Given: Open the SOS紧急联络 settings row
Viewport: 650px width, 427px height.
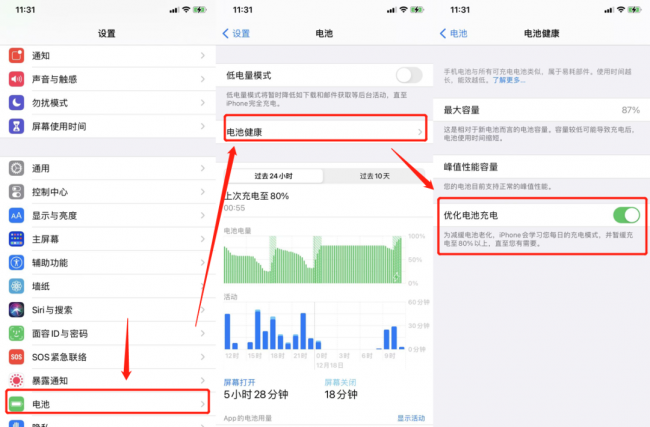Looking at the screenshot, I should pos(108,357).
